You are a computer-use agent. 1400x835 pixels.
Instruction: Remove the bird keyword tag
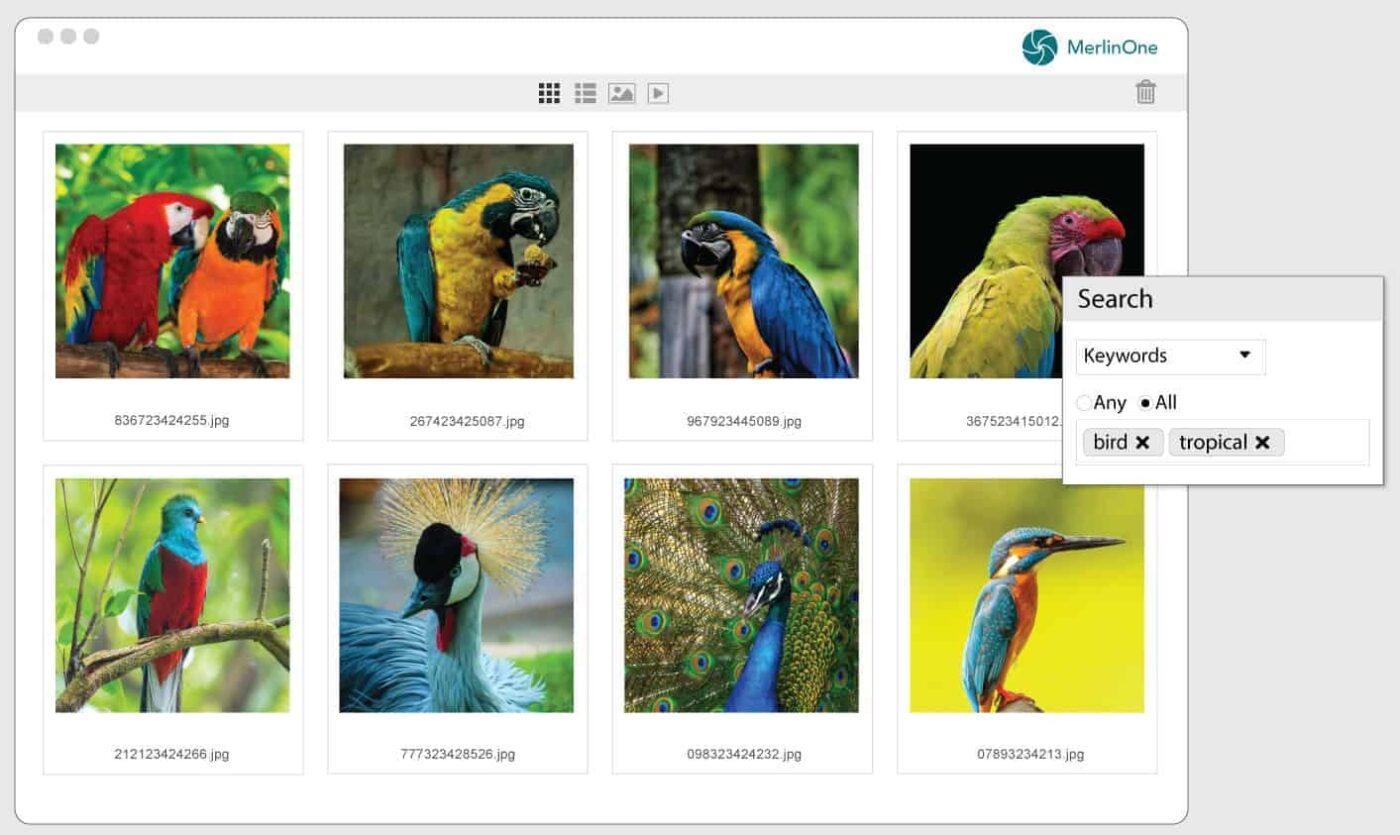point(1142,443)
